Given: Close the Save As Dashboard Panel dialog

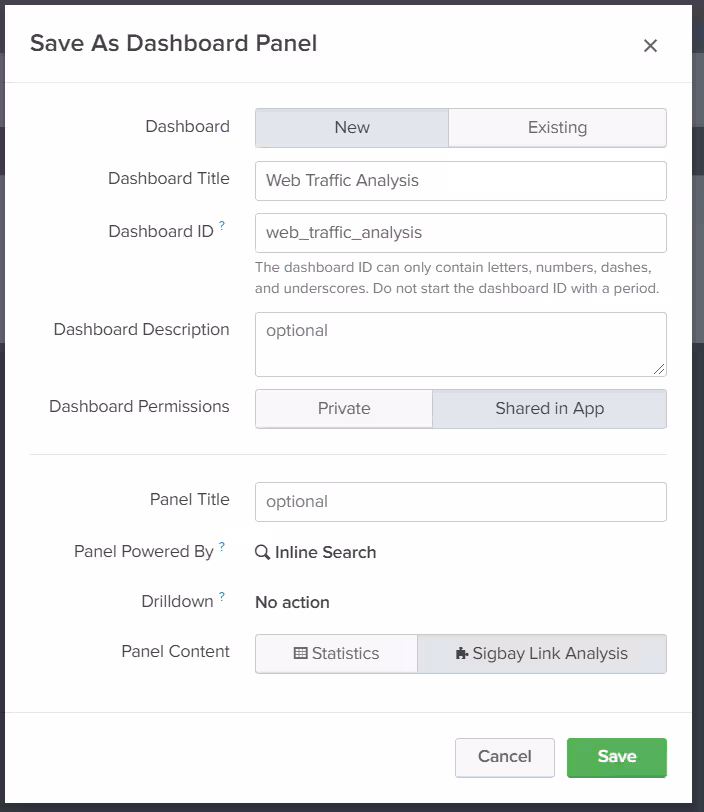Looking at the screenshot, I should coord(650,46).
